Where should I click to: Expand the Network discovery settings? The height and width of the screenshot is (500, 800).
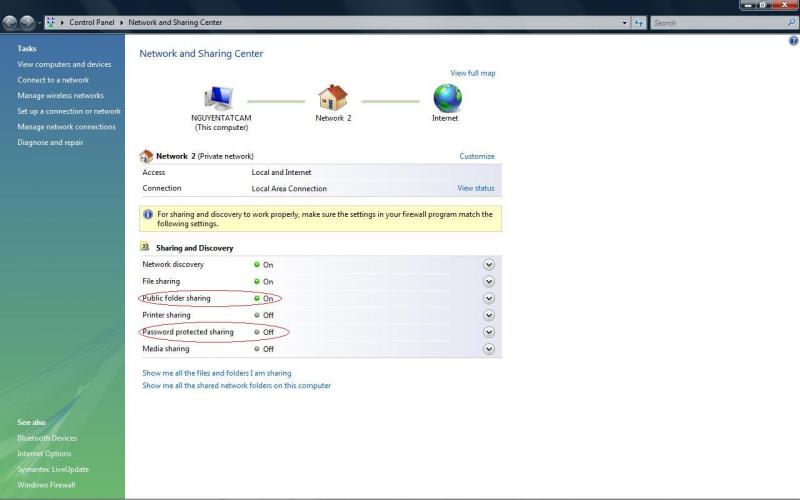(489, 265)
